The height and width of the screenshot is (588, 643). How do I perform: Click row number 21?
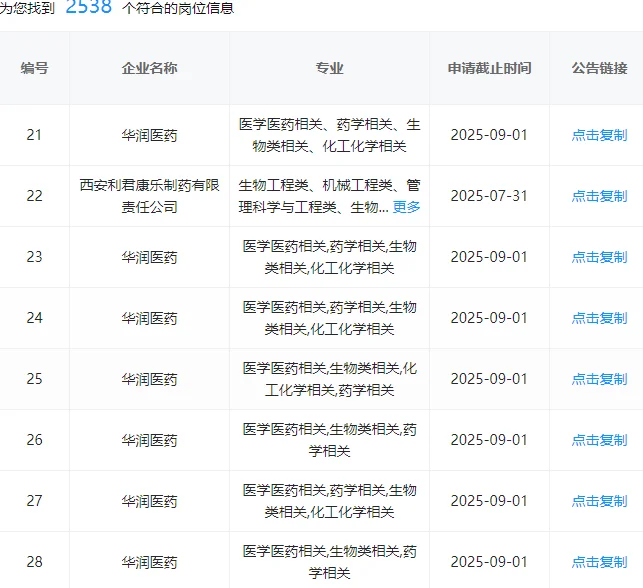click(x=34, y=135)
